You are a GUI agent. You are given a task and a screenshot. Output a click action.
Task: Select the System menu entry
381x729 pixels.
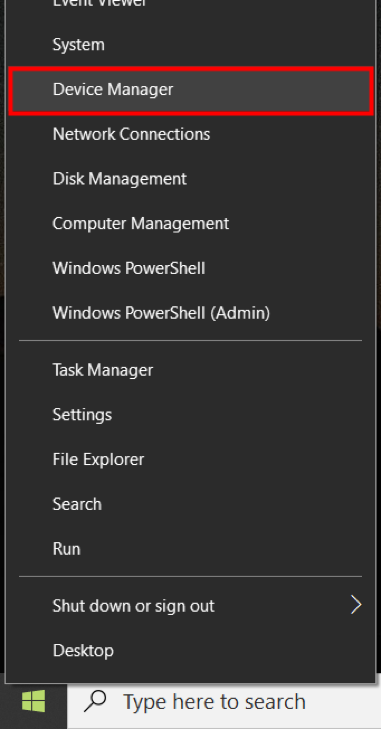pos(191,45)
